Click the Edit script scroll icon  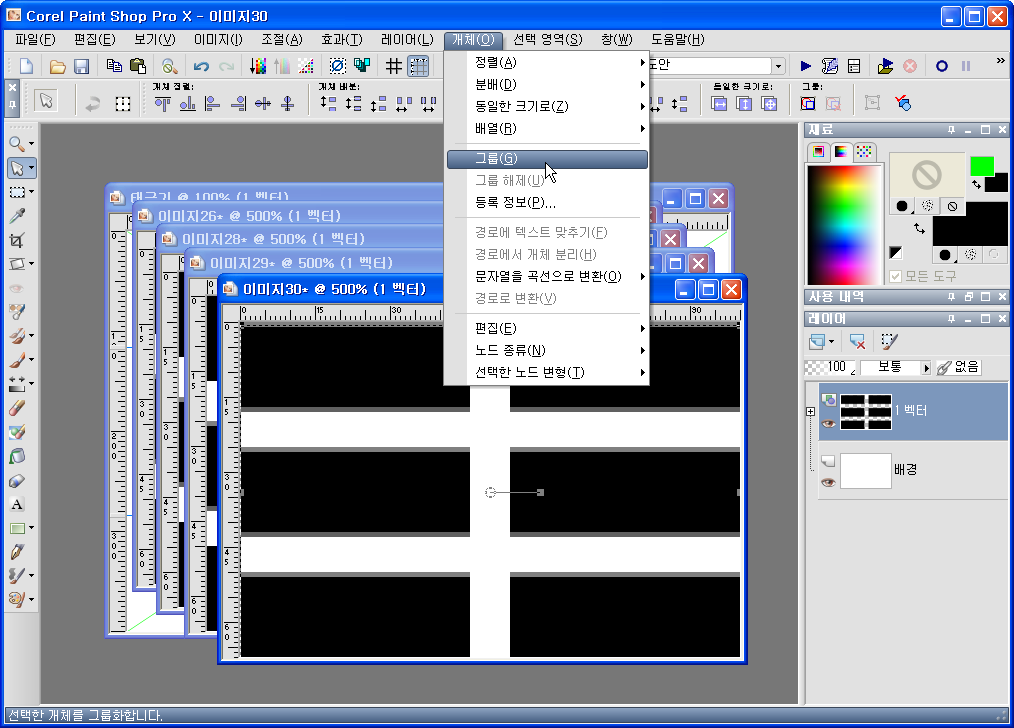point(830,66)
